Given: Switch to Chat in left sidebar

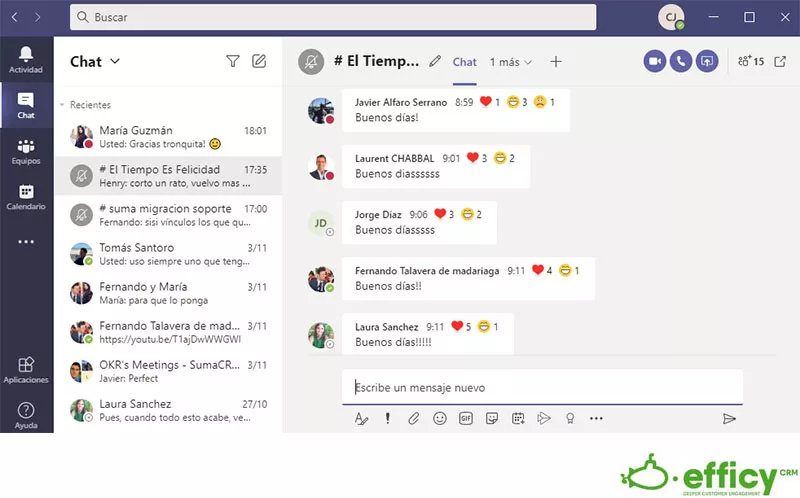Looking at the screenshot, I should pos(26,106).
